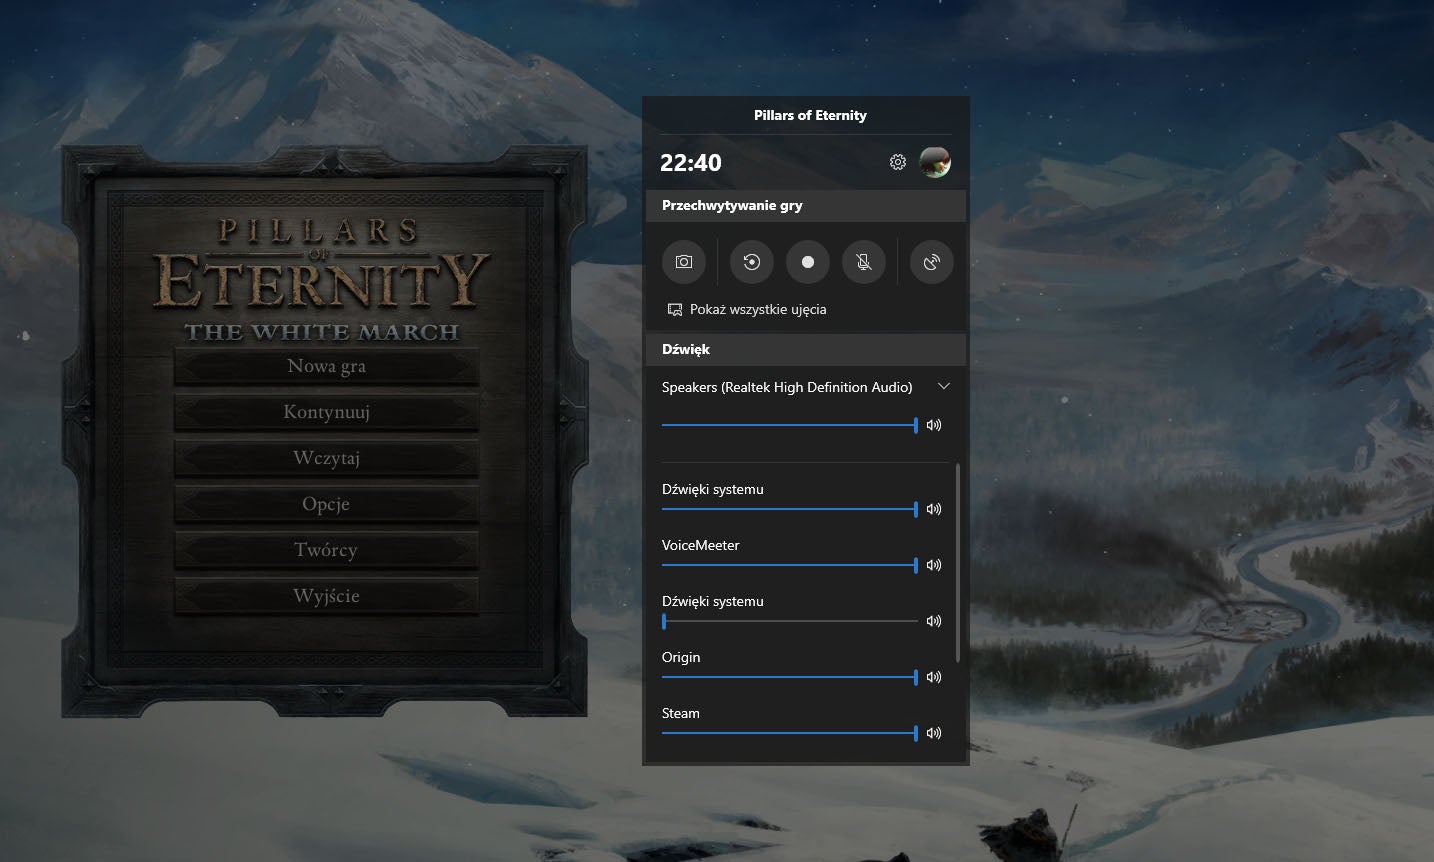1434x862 pixels.
Task: Click the captures gallery icon beside Pokaż wszystkie ujęcia
Action: click(675, 310)
